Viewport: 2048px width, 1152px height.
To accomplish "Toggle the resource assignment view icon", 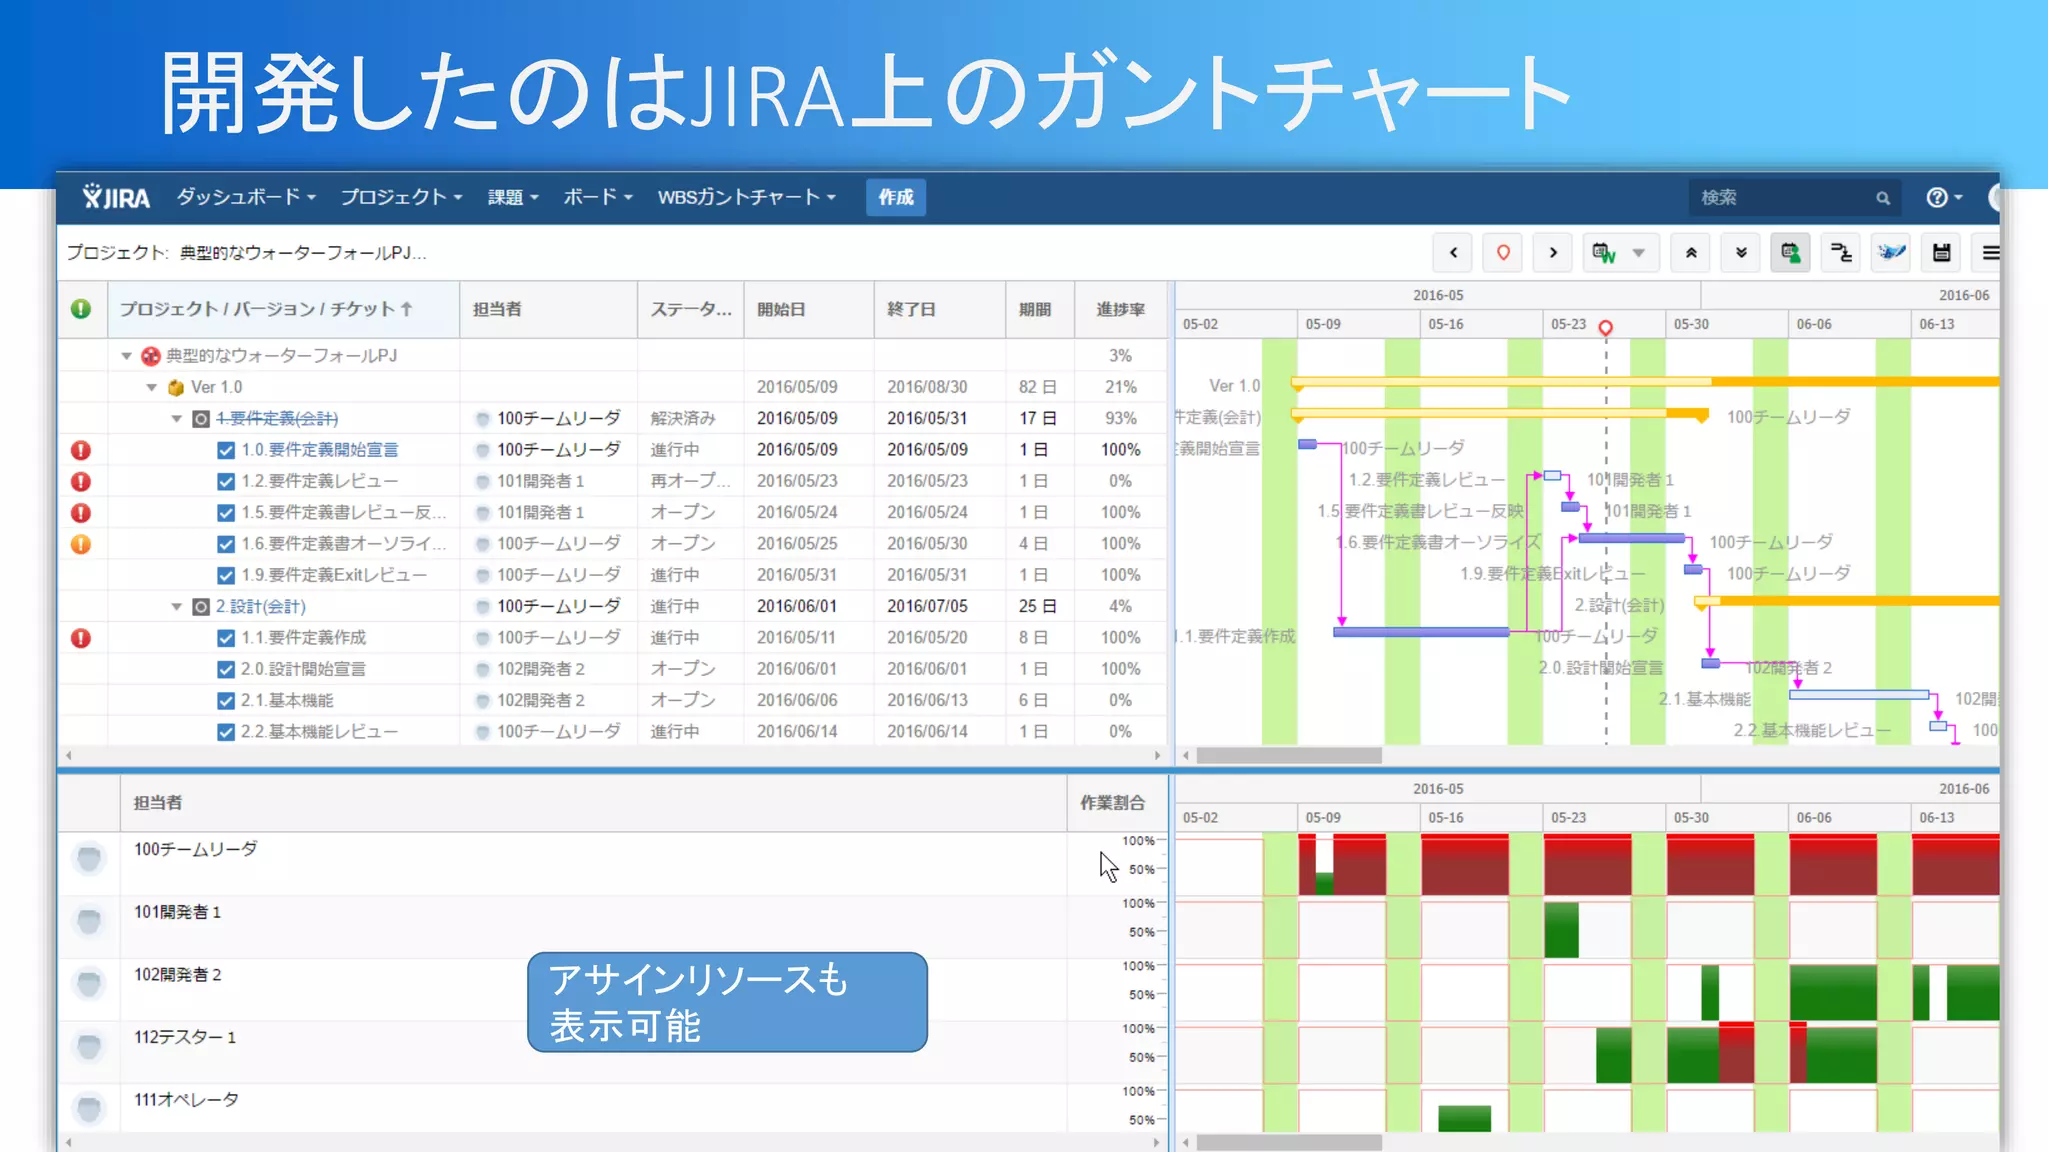I will point(1790,253).
